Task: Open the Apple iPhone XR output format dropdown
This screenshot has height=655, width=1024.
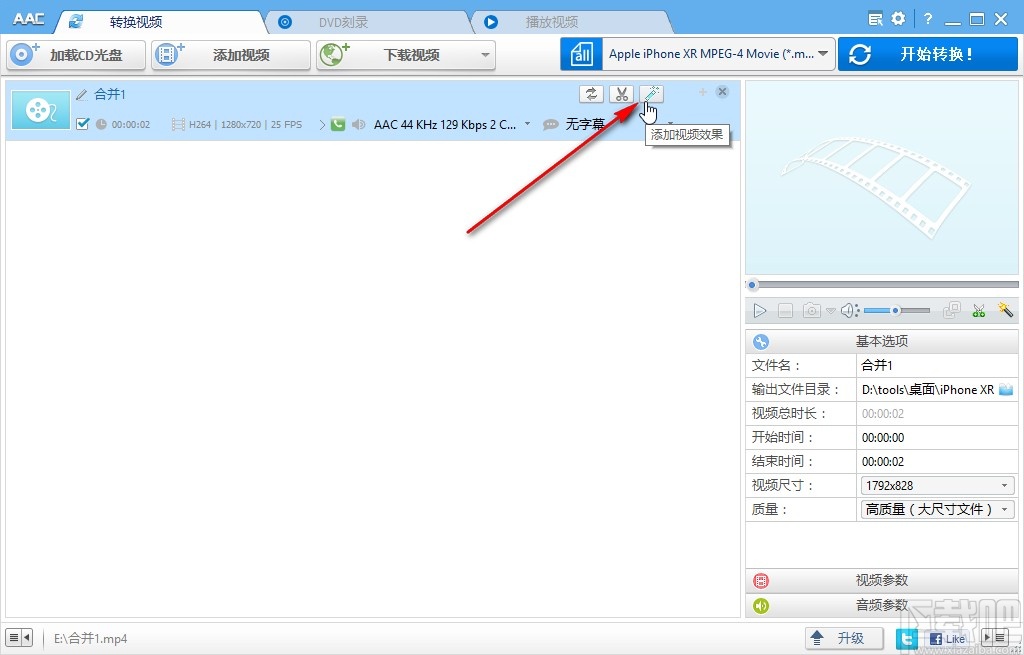Action: (x=714, y=53)
